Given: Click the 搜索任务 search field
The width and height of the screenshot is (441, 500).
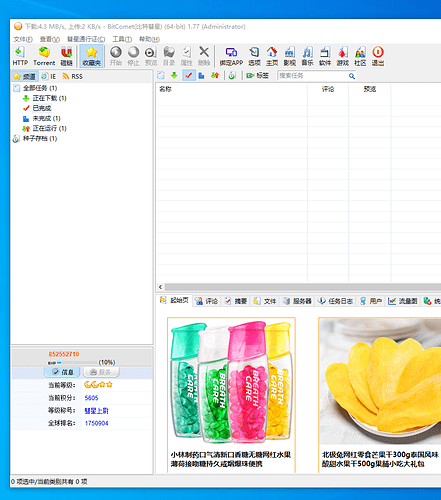Looking at the screenshot, I should 313,76.
